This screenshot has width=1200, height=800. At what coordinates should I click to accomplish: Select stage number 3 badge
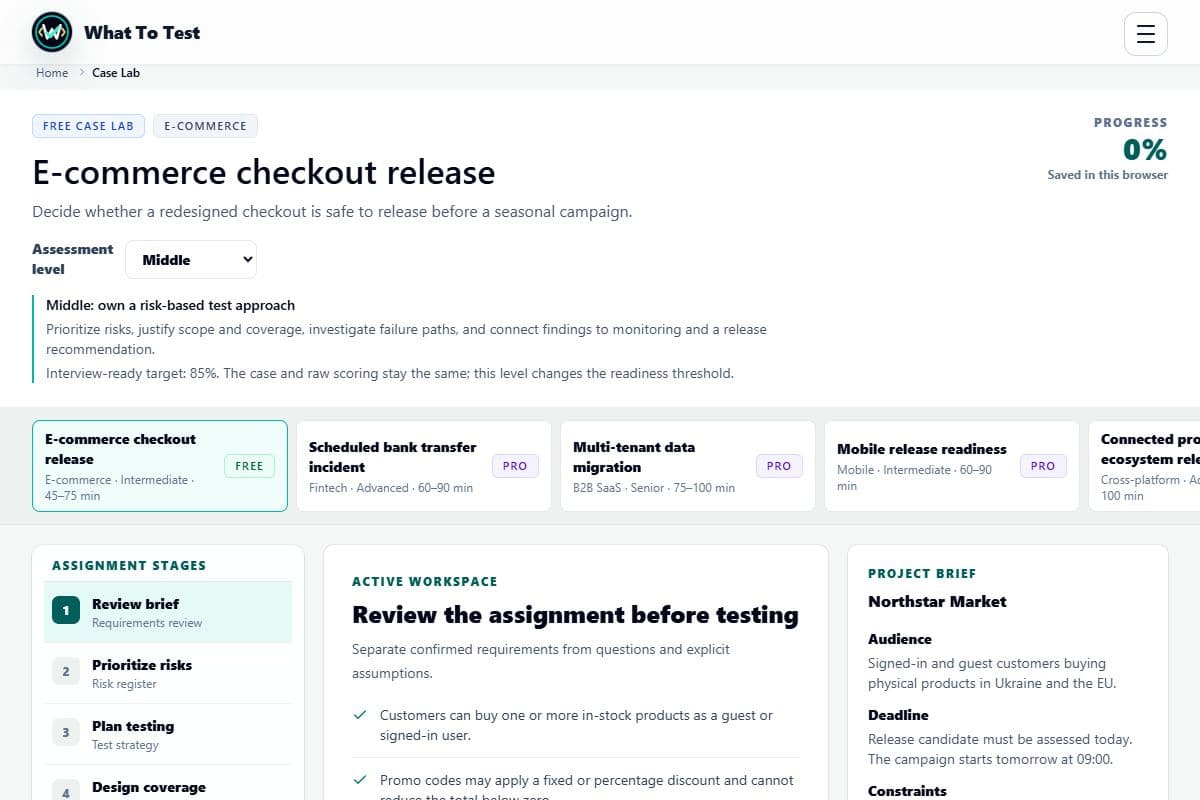[x=66, y=732]
